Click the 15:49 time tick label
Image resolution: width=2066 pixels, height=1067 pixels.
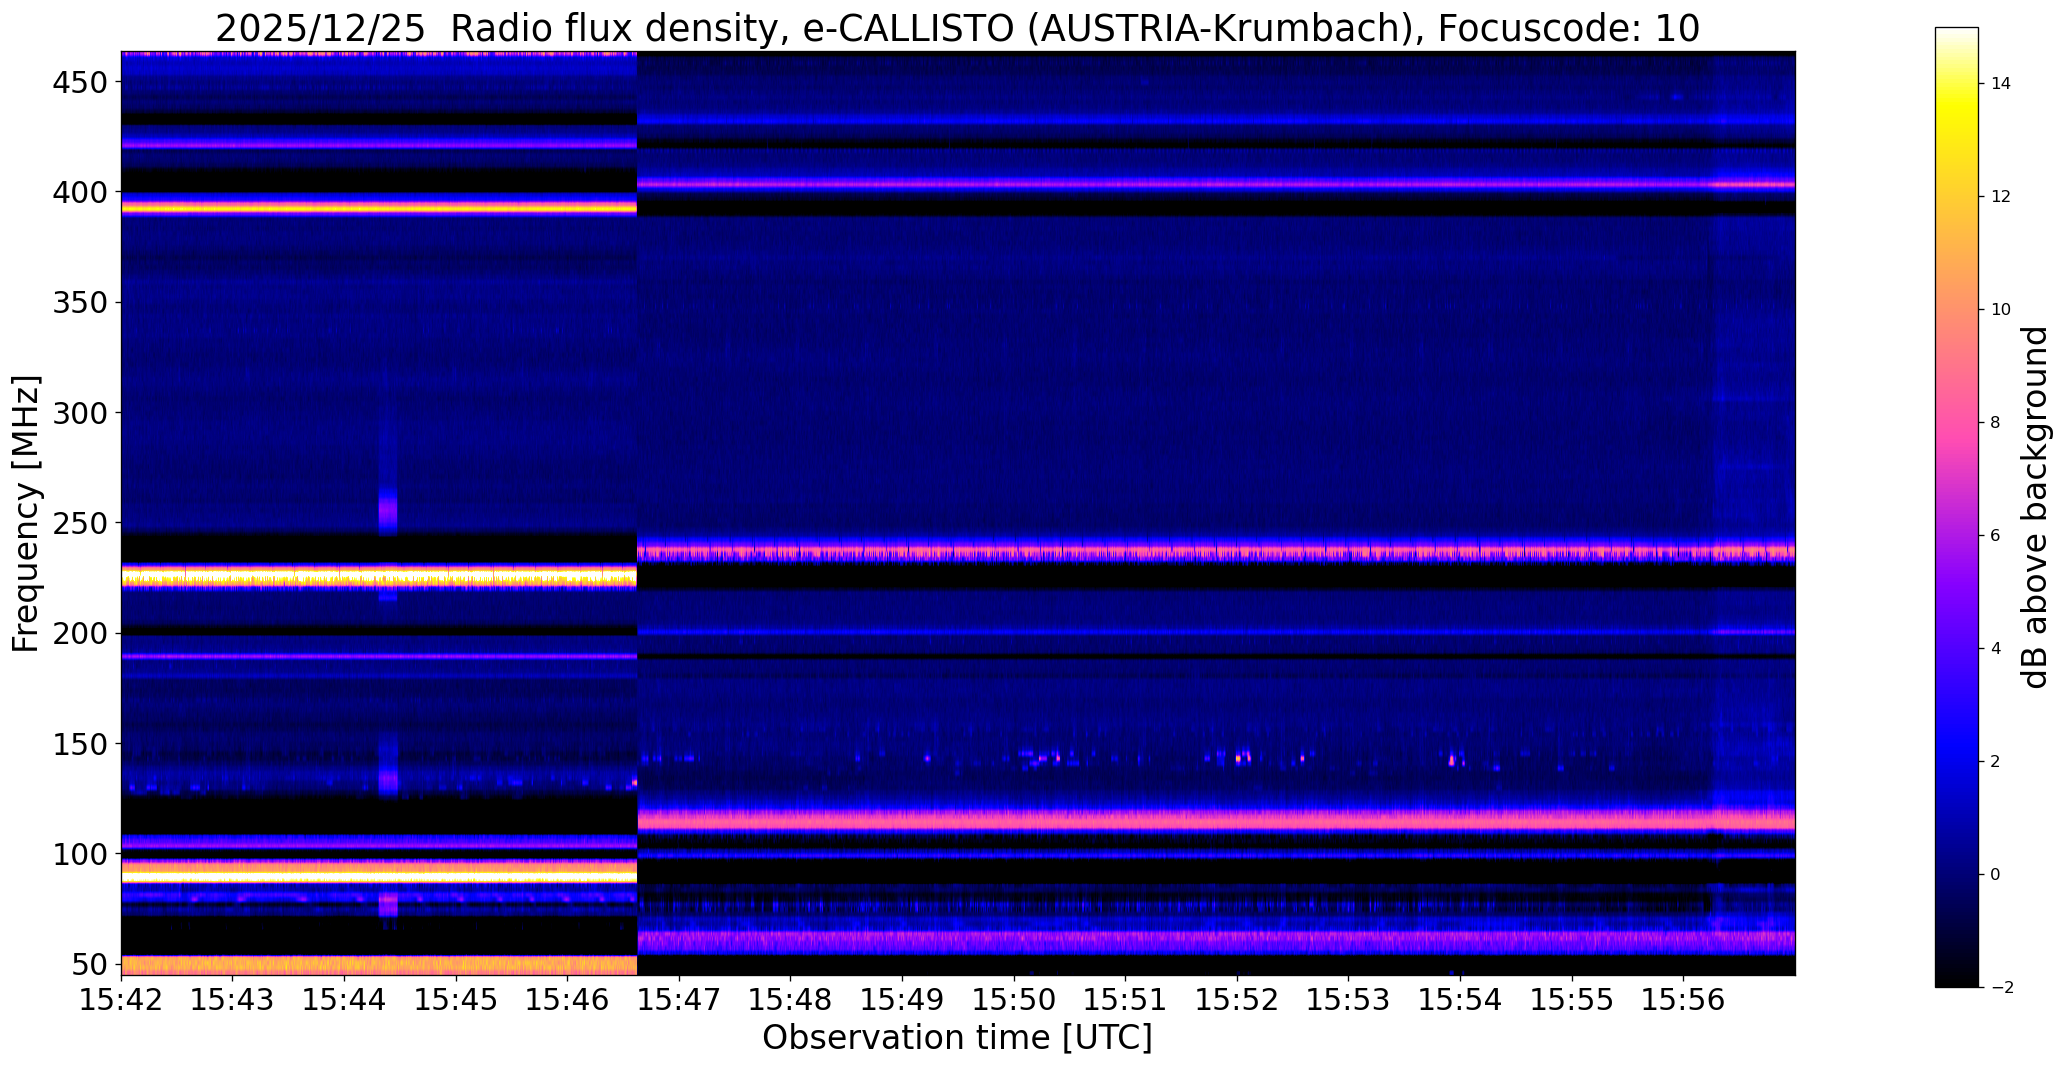click(903, 1001)
